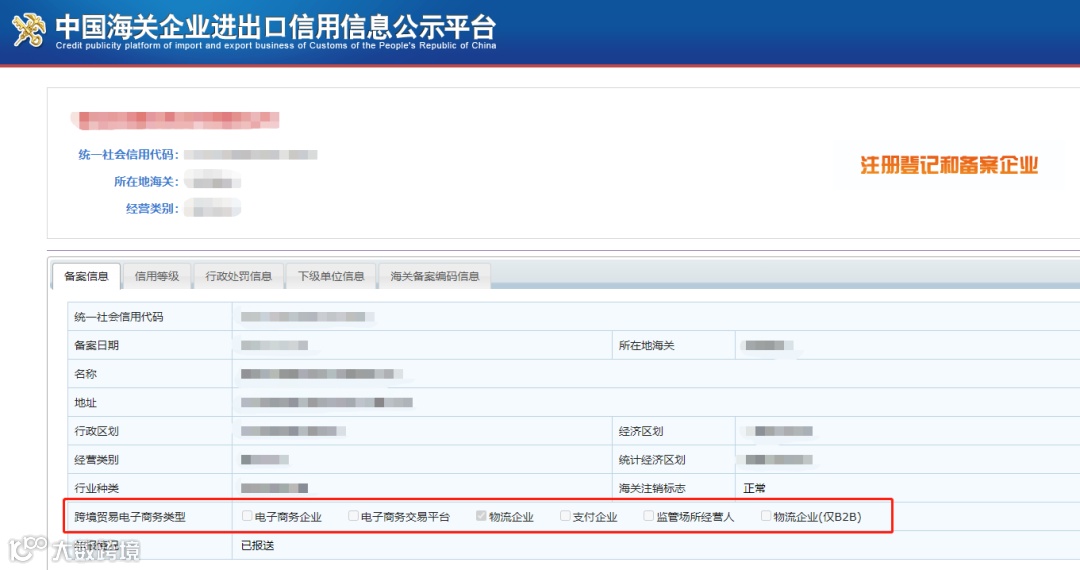Click the 名称 table label
Viewport: 1080px width, 570px height.
[x=85, y=374]
